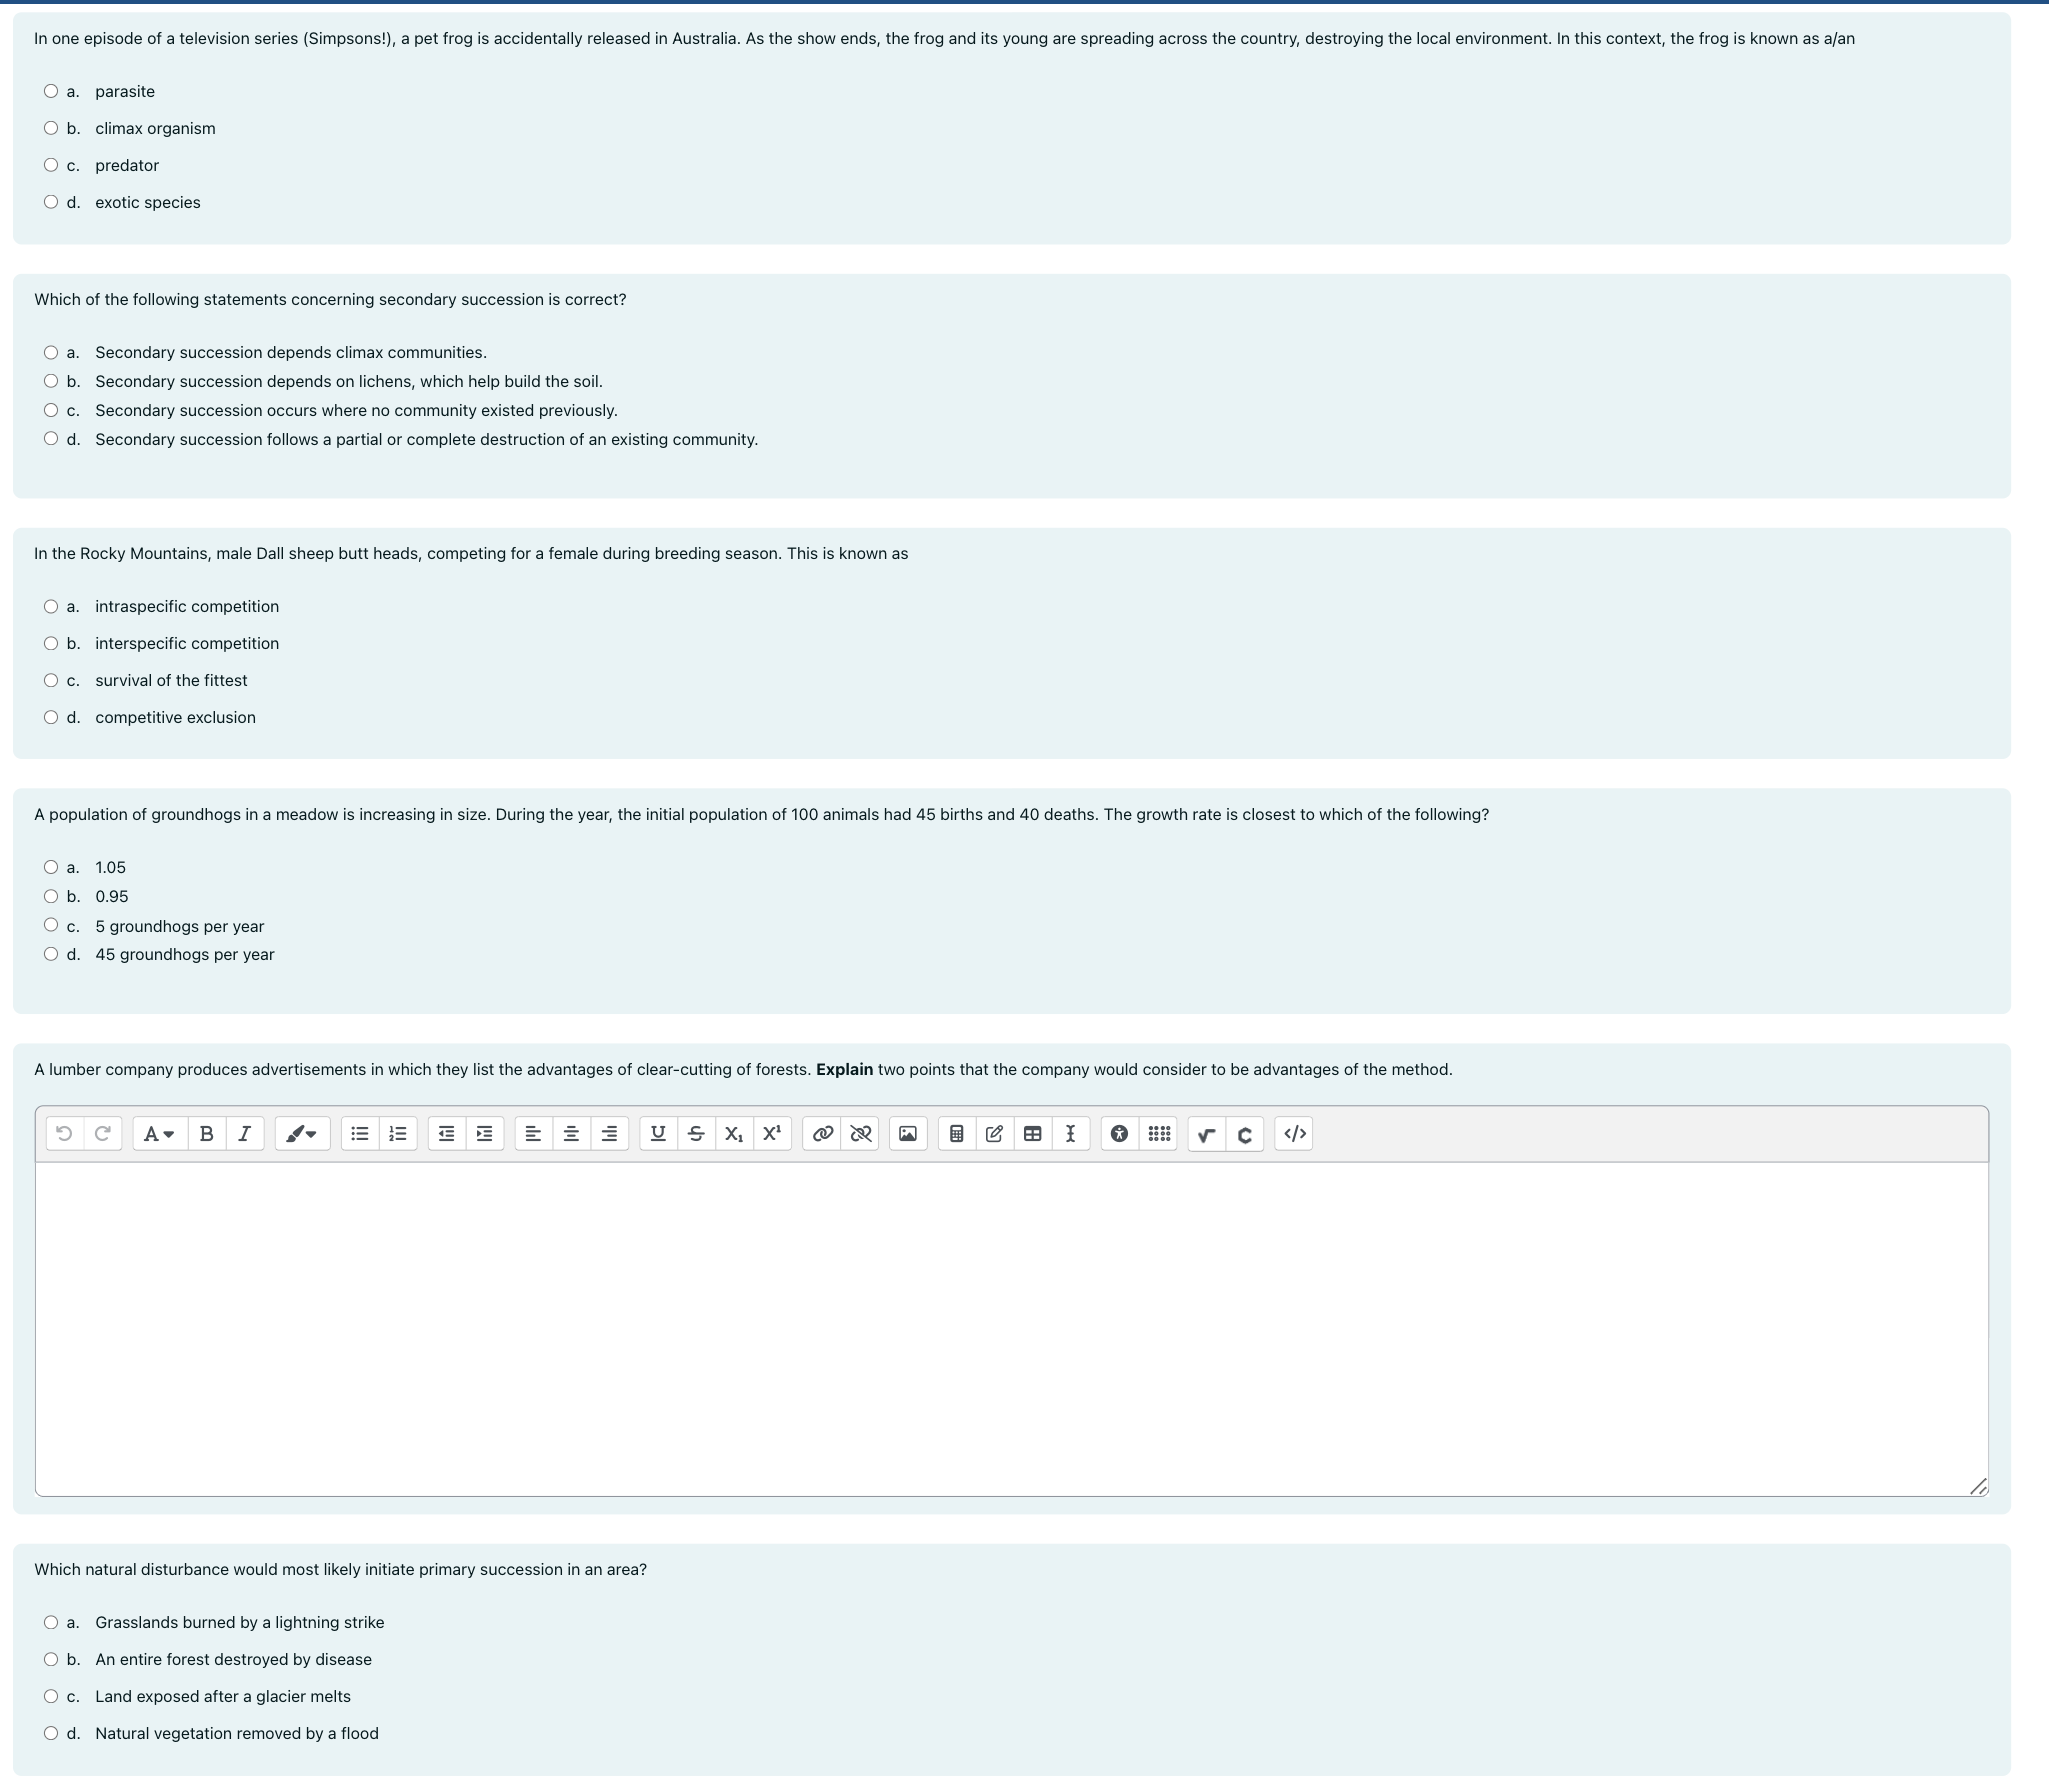Apply italic formatting in the editor toolbar
Screen dimensions: 2049x1790
point(244,1133)
